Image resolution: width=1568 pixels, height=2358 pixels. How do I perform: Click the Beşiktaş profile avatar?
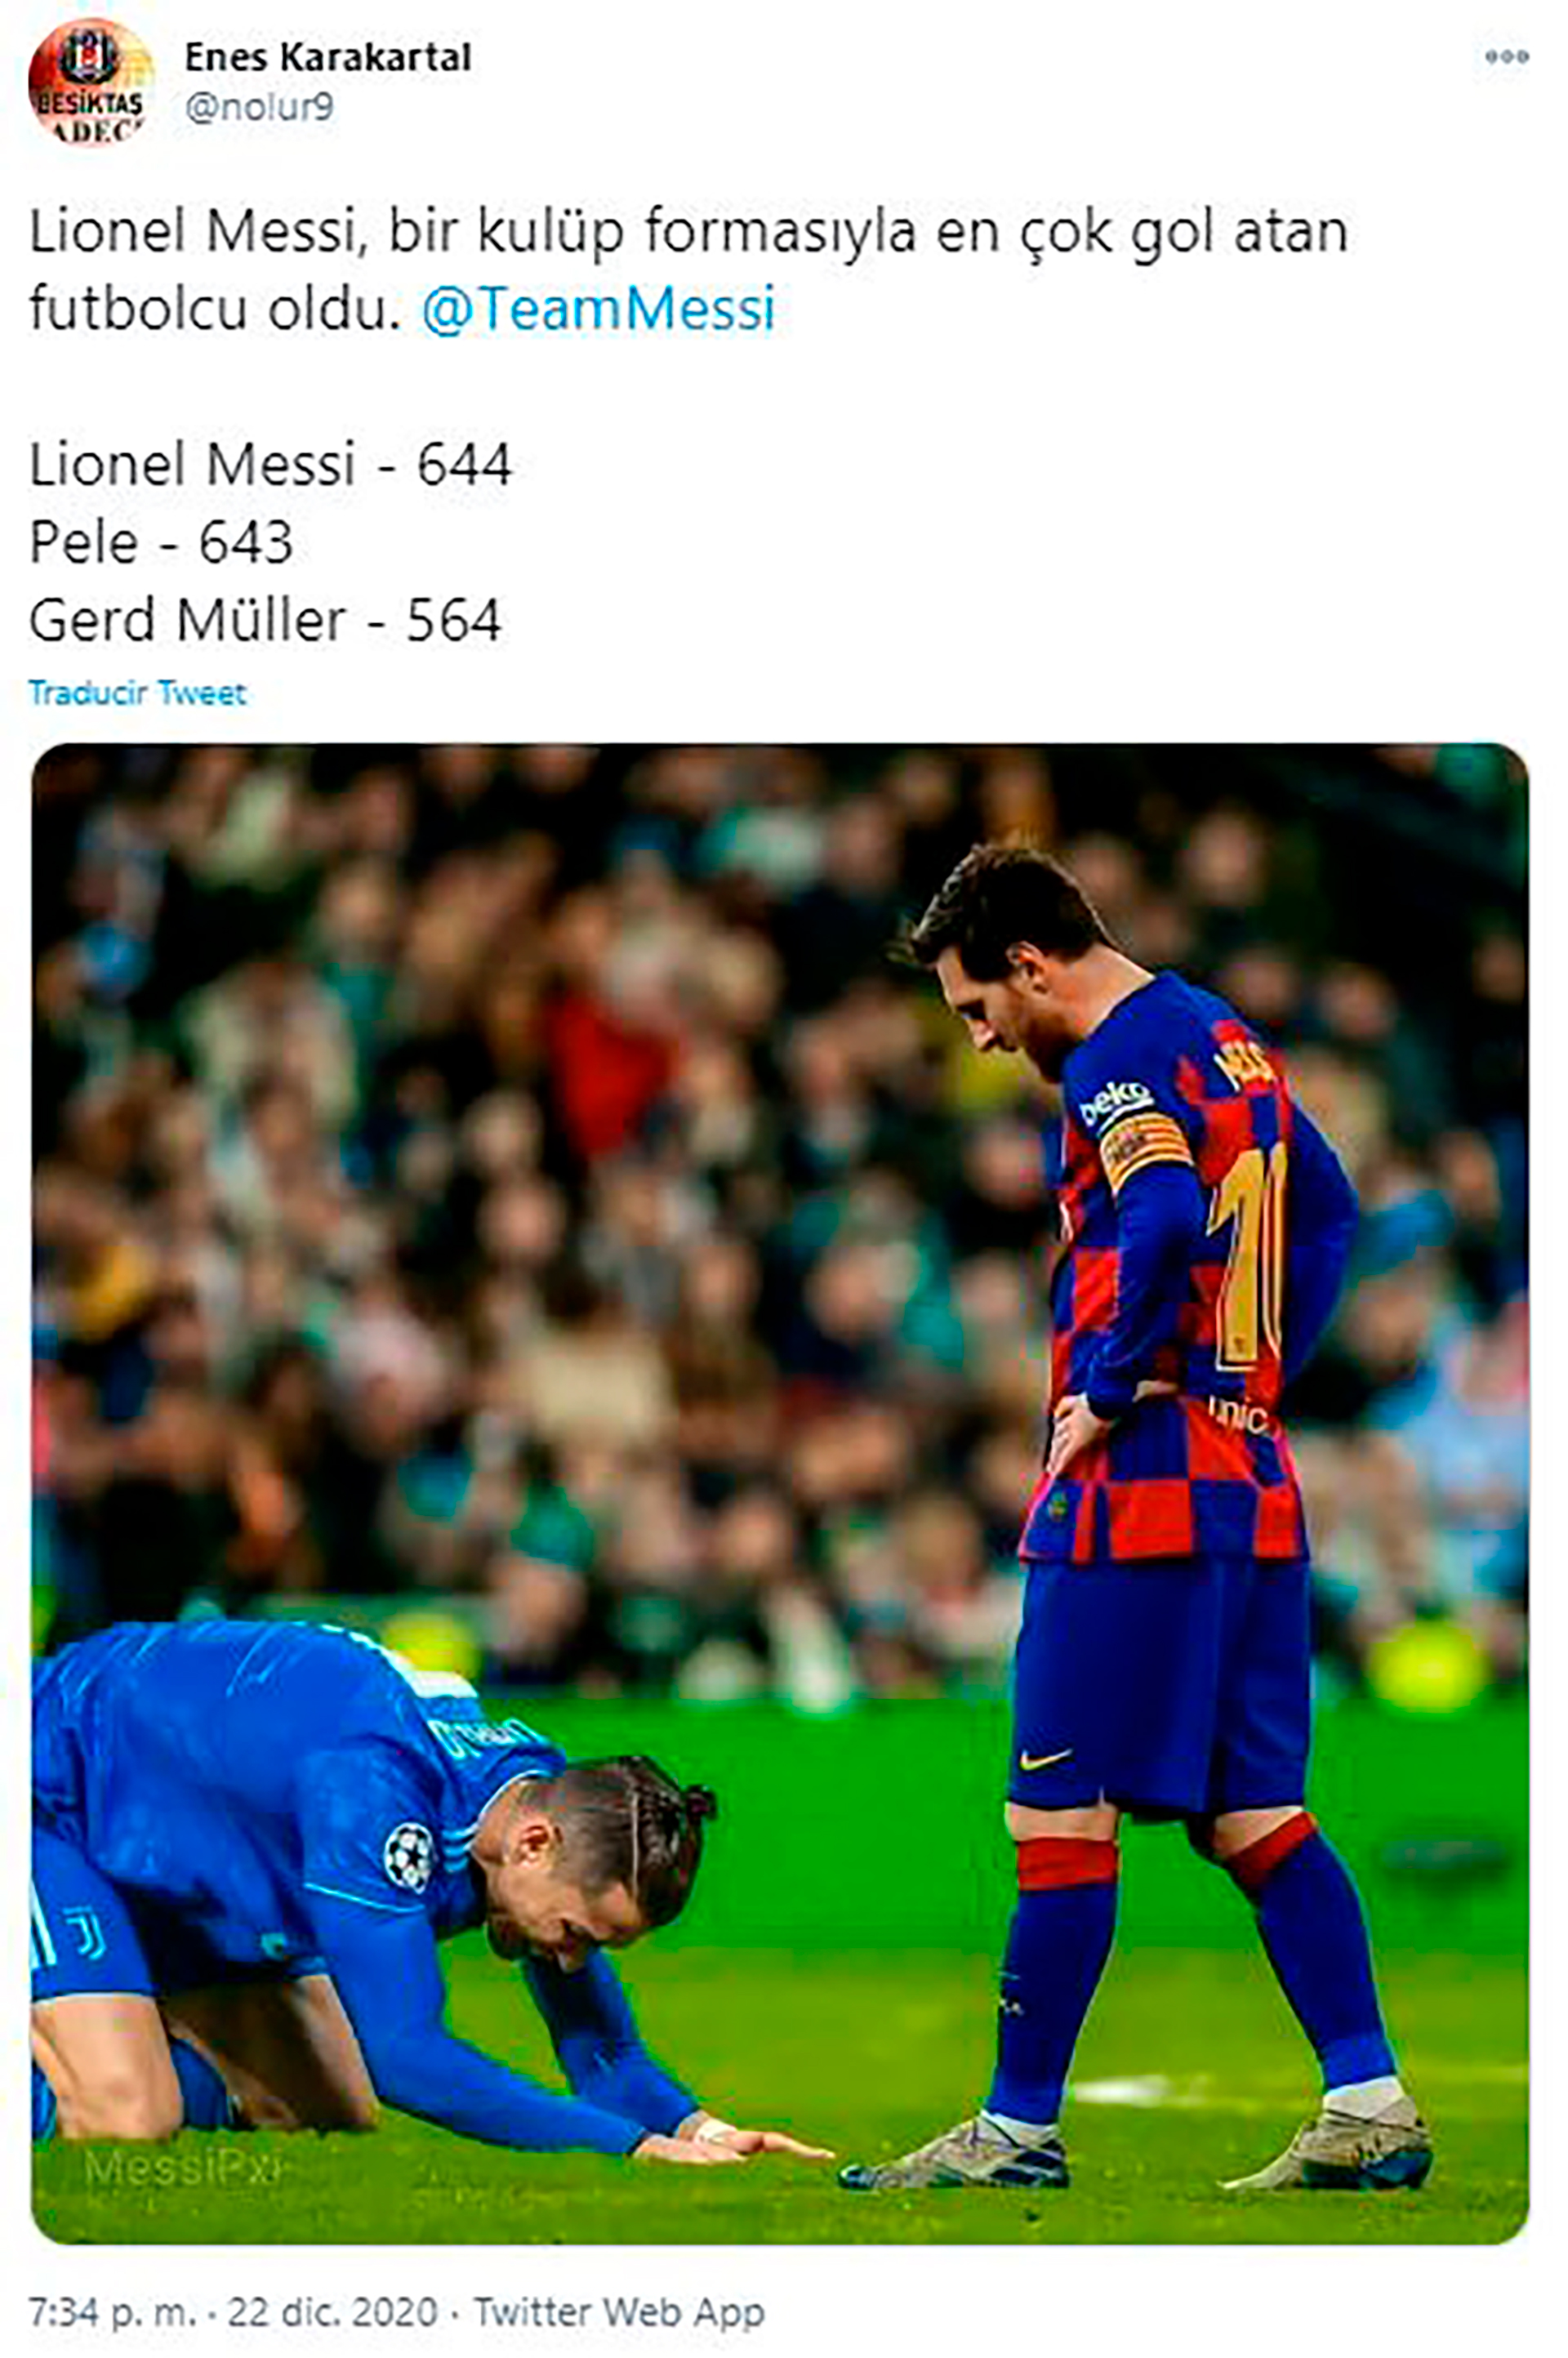(90, 81)
